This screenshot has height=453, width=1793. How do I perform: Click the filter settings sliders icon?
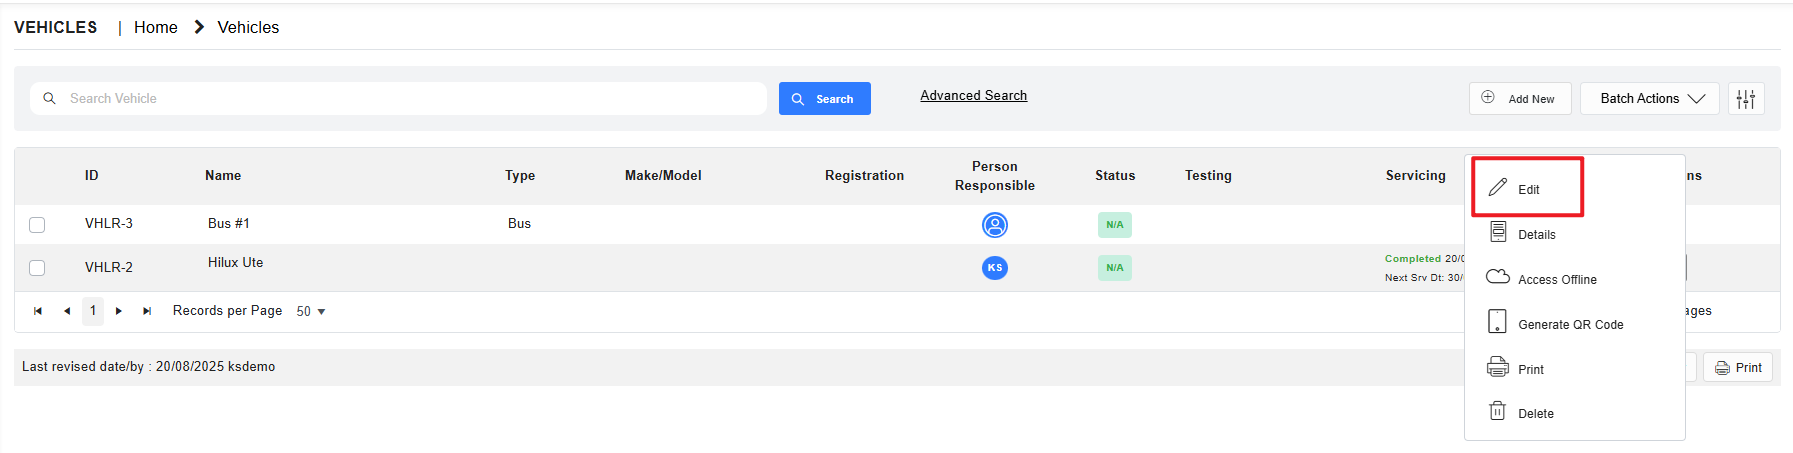point(1745,99)
